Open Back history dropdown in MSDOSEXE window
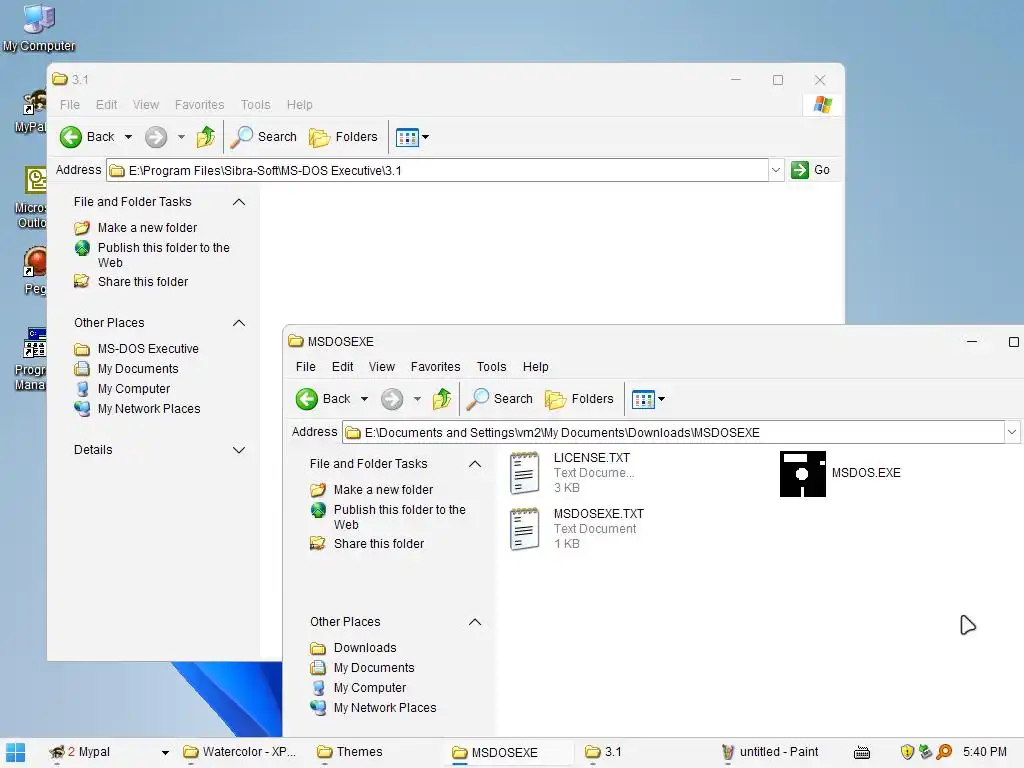The height and width of the screenshot is (768, 1024). pyautogui.click(x=364, y=399)
